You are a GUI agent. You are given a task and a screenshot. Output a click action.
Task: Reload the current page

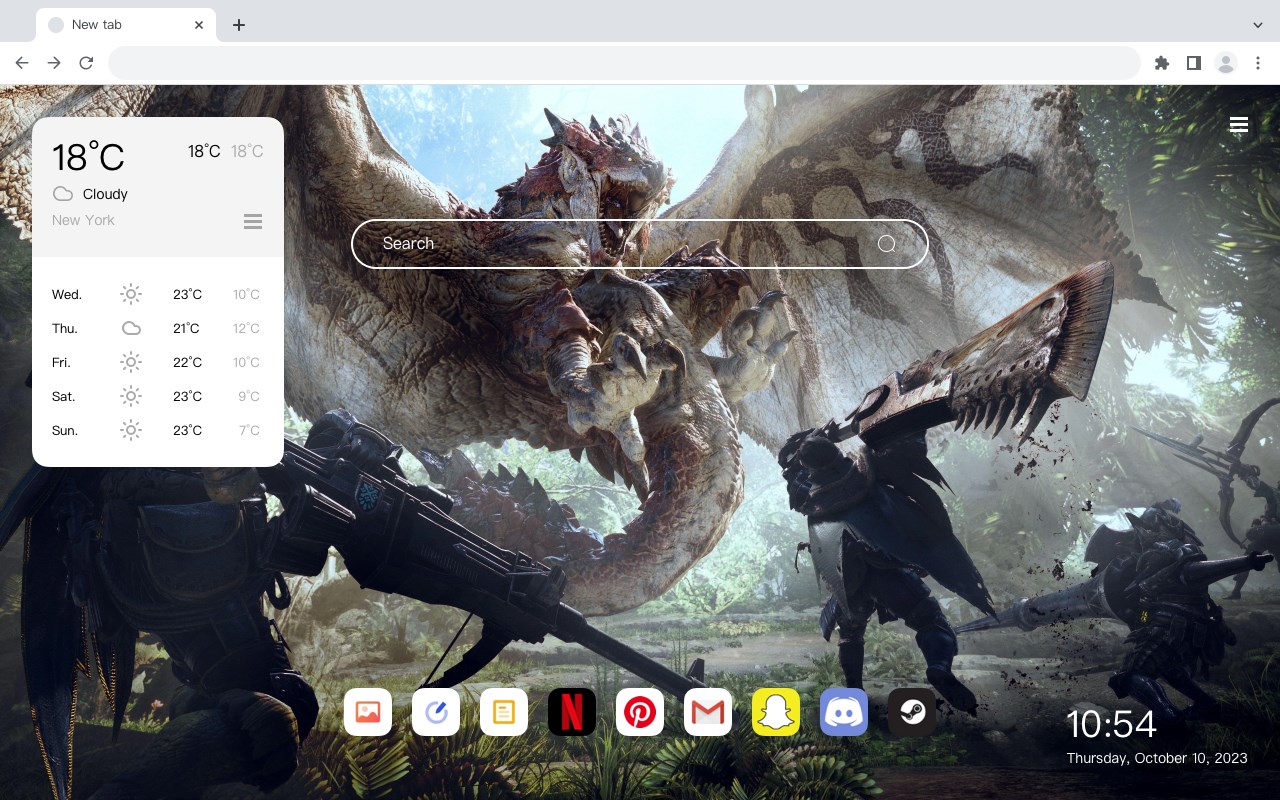[86, 63]
